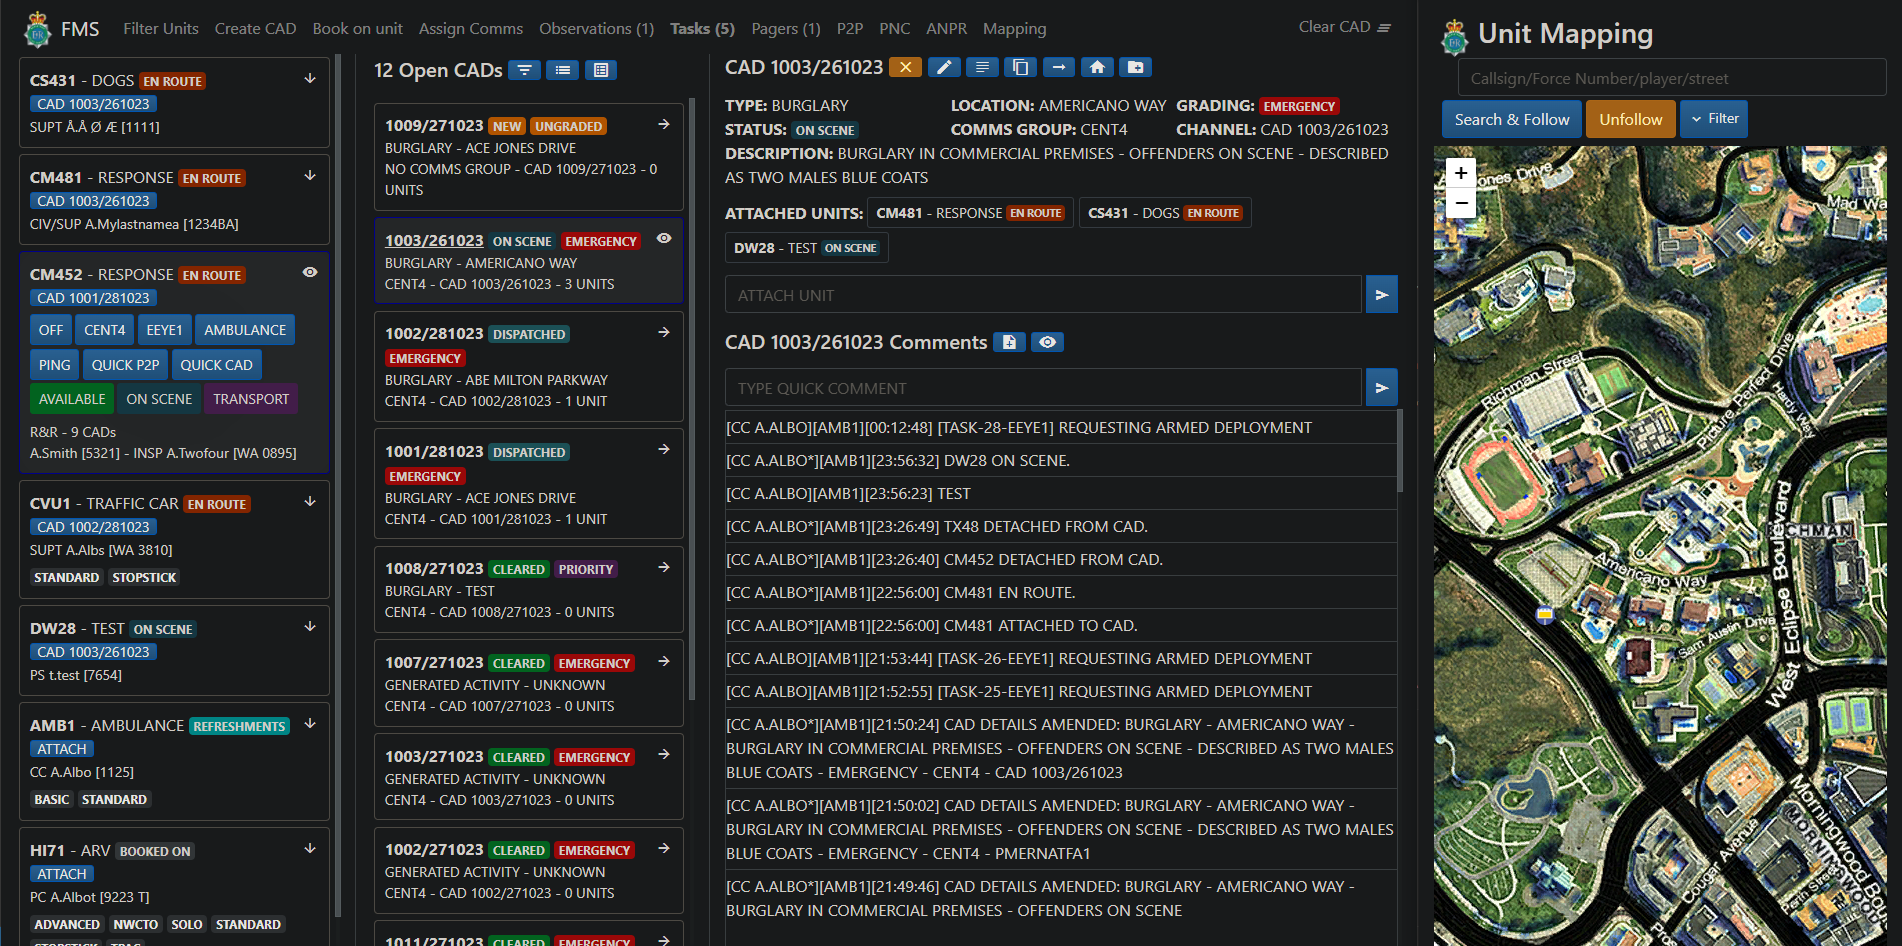1902x946 pixels.
Task: Set CM452 status to AVAILABLE
Action: pos(72,399)
